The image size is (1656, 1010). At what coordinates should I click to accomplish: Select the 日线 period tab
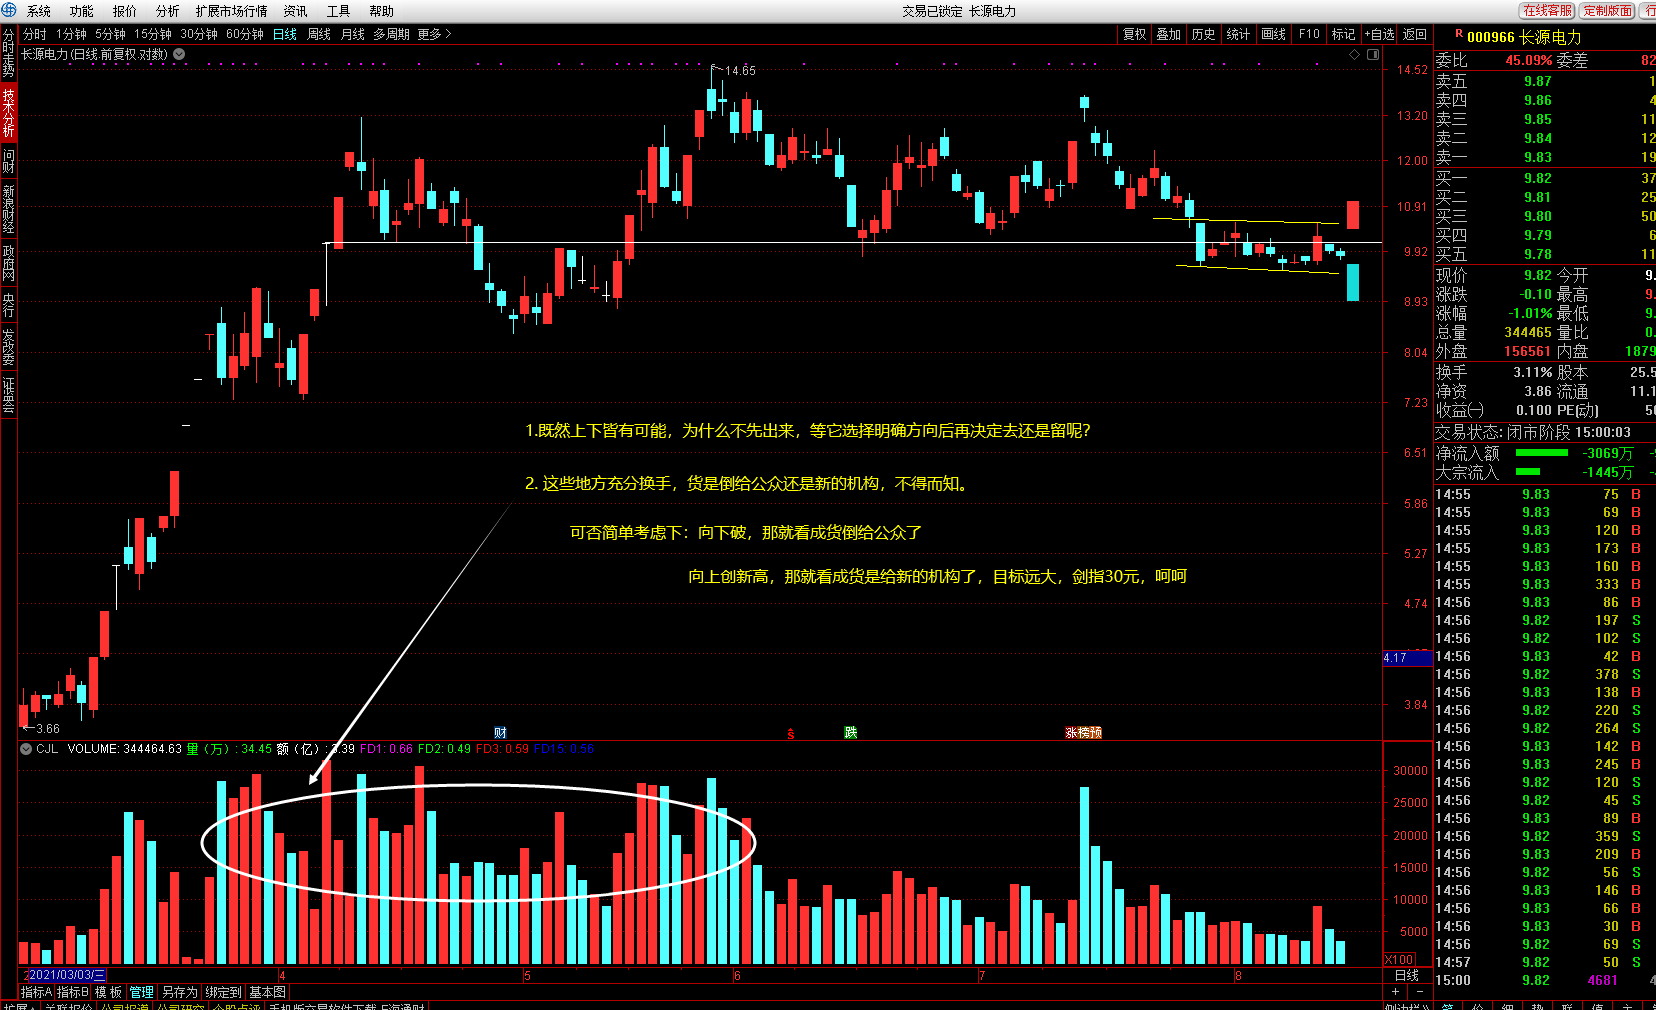(x=285, y=34)
